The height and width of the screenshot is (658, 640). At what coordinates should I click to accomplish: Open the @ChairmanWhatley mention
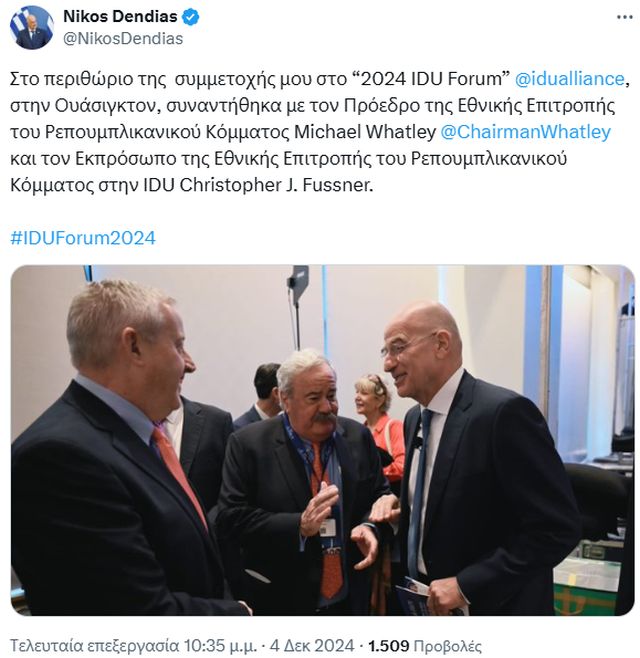pos(525,132)
